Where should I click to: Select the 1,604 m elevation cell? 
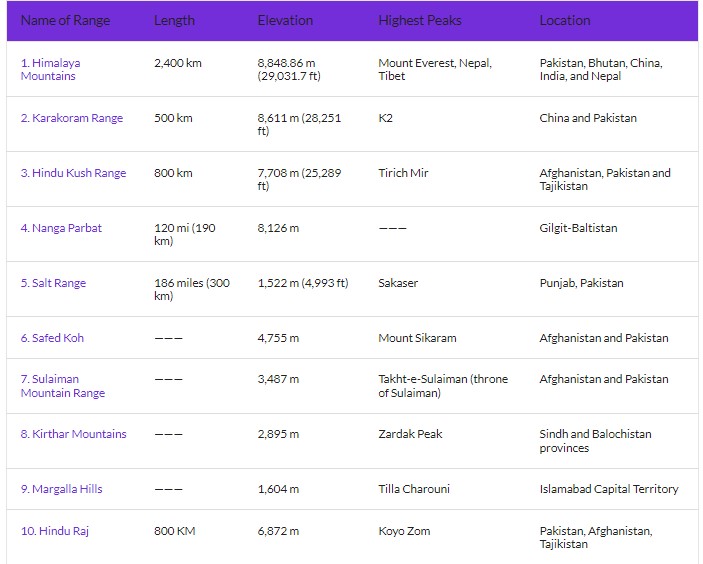(278, 489)
